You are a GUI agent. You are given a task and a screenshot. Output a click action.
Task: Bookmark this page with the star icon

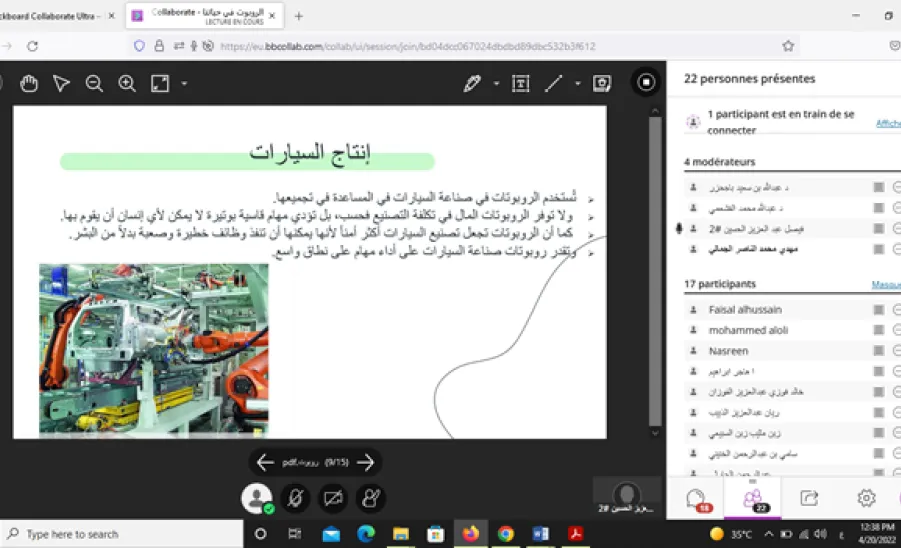point(788,46)
